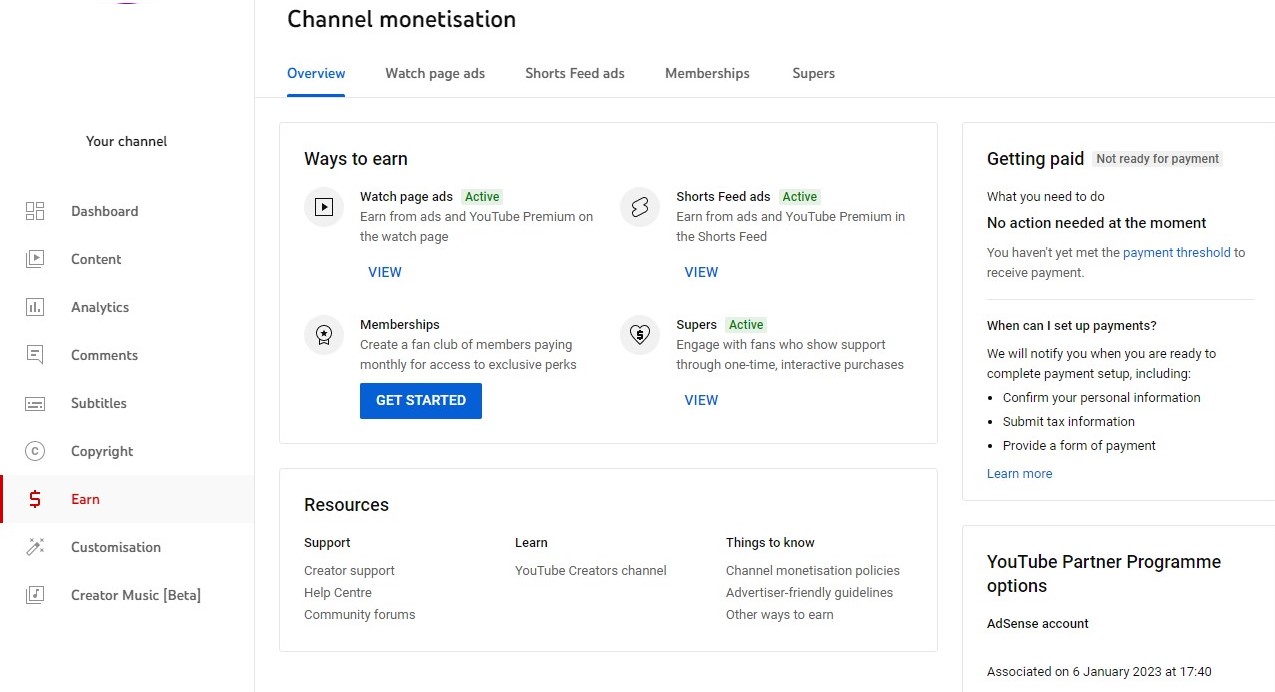Viewport: 1275px width, 692px height.
Task: Click the Customisation magic wand icon
Action: click(35, 547)
